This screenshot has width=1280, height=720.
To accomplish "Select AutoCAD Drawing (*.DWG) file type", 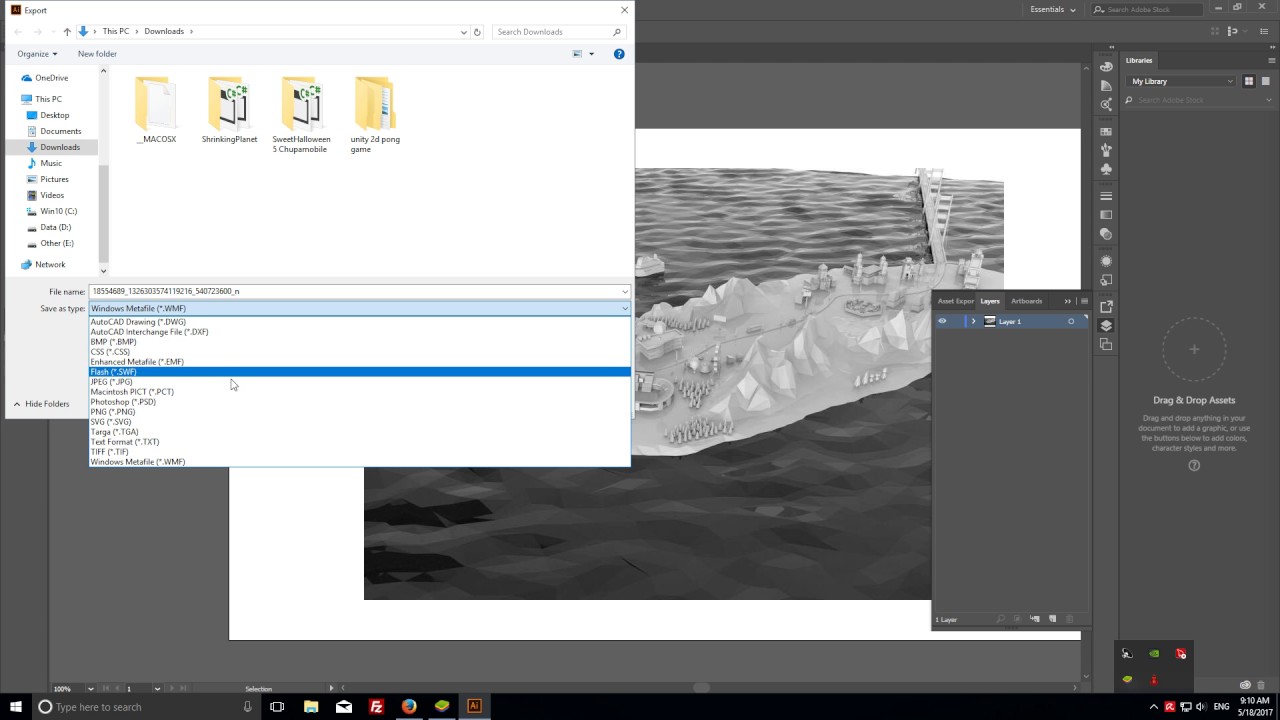I will (x=360, y=322).
